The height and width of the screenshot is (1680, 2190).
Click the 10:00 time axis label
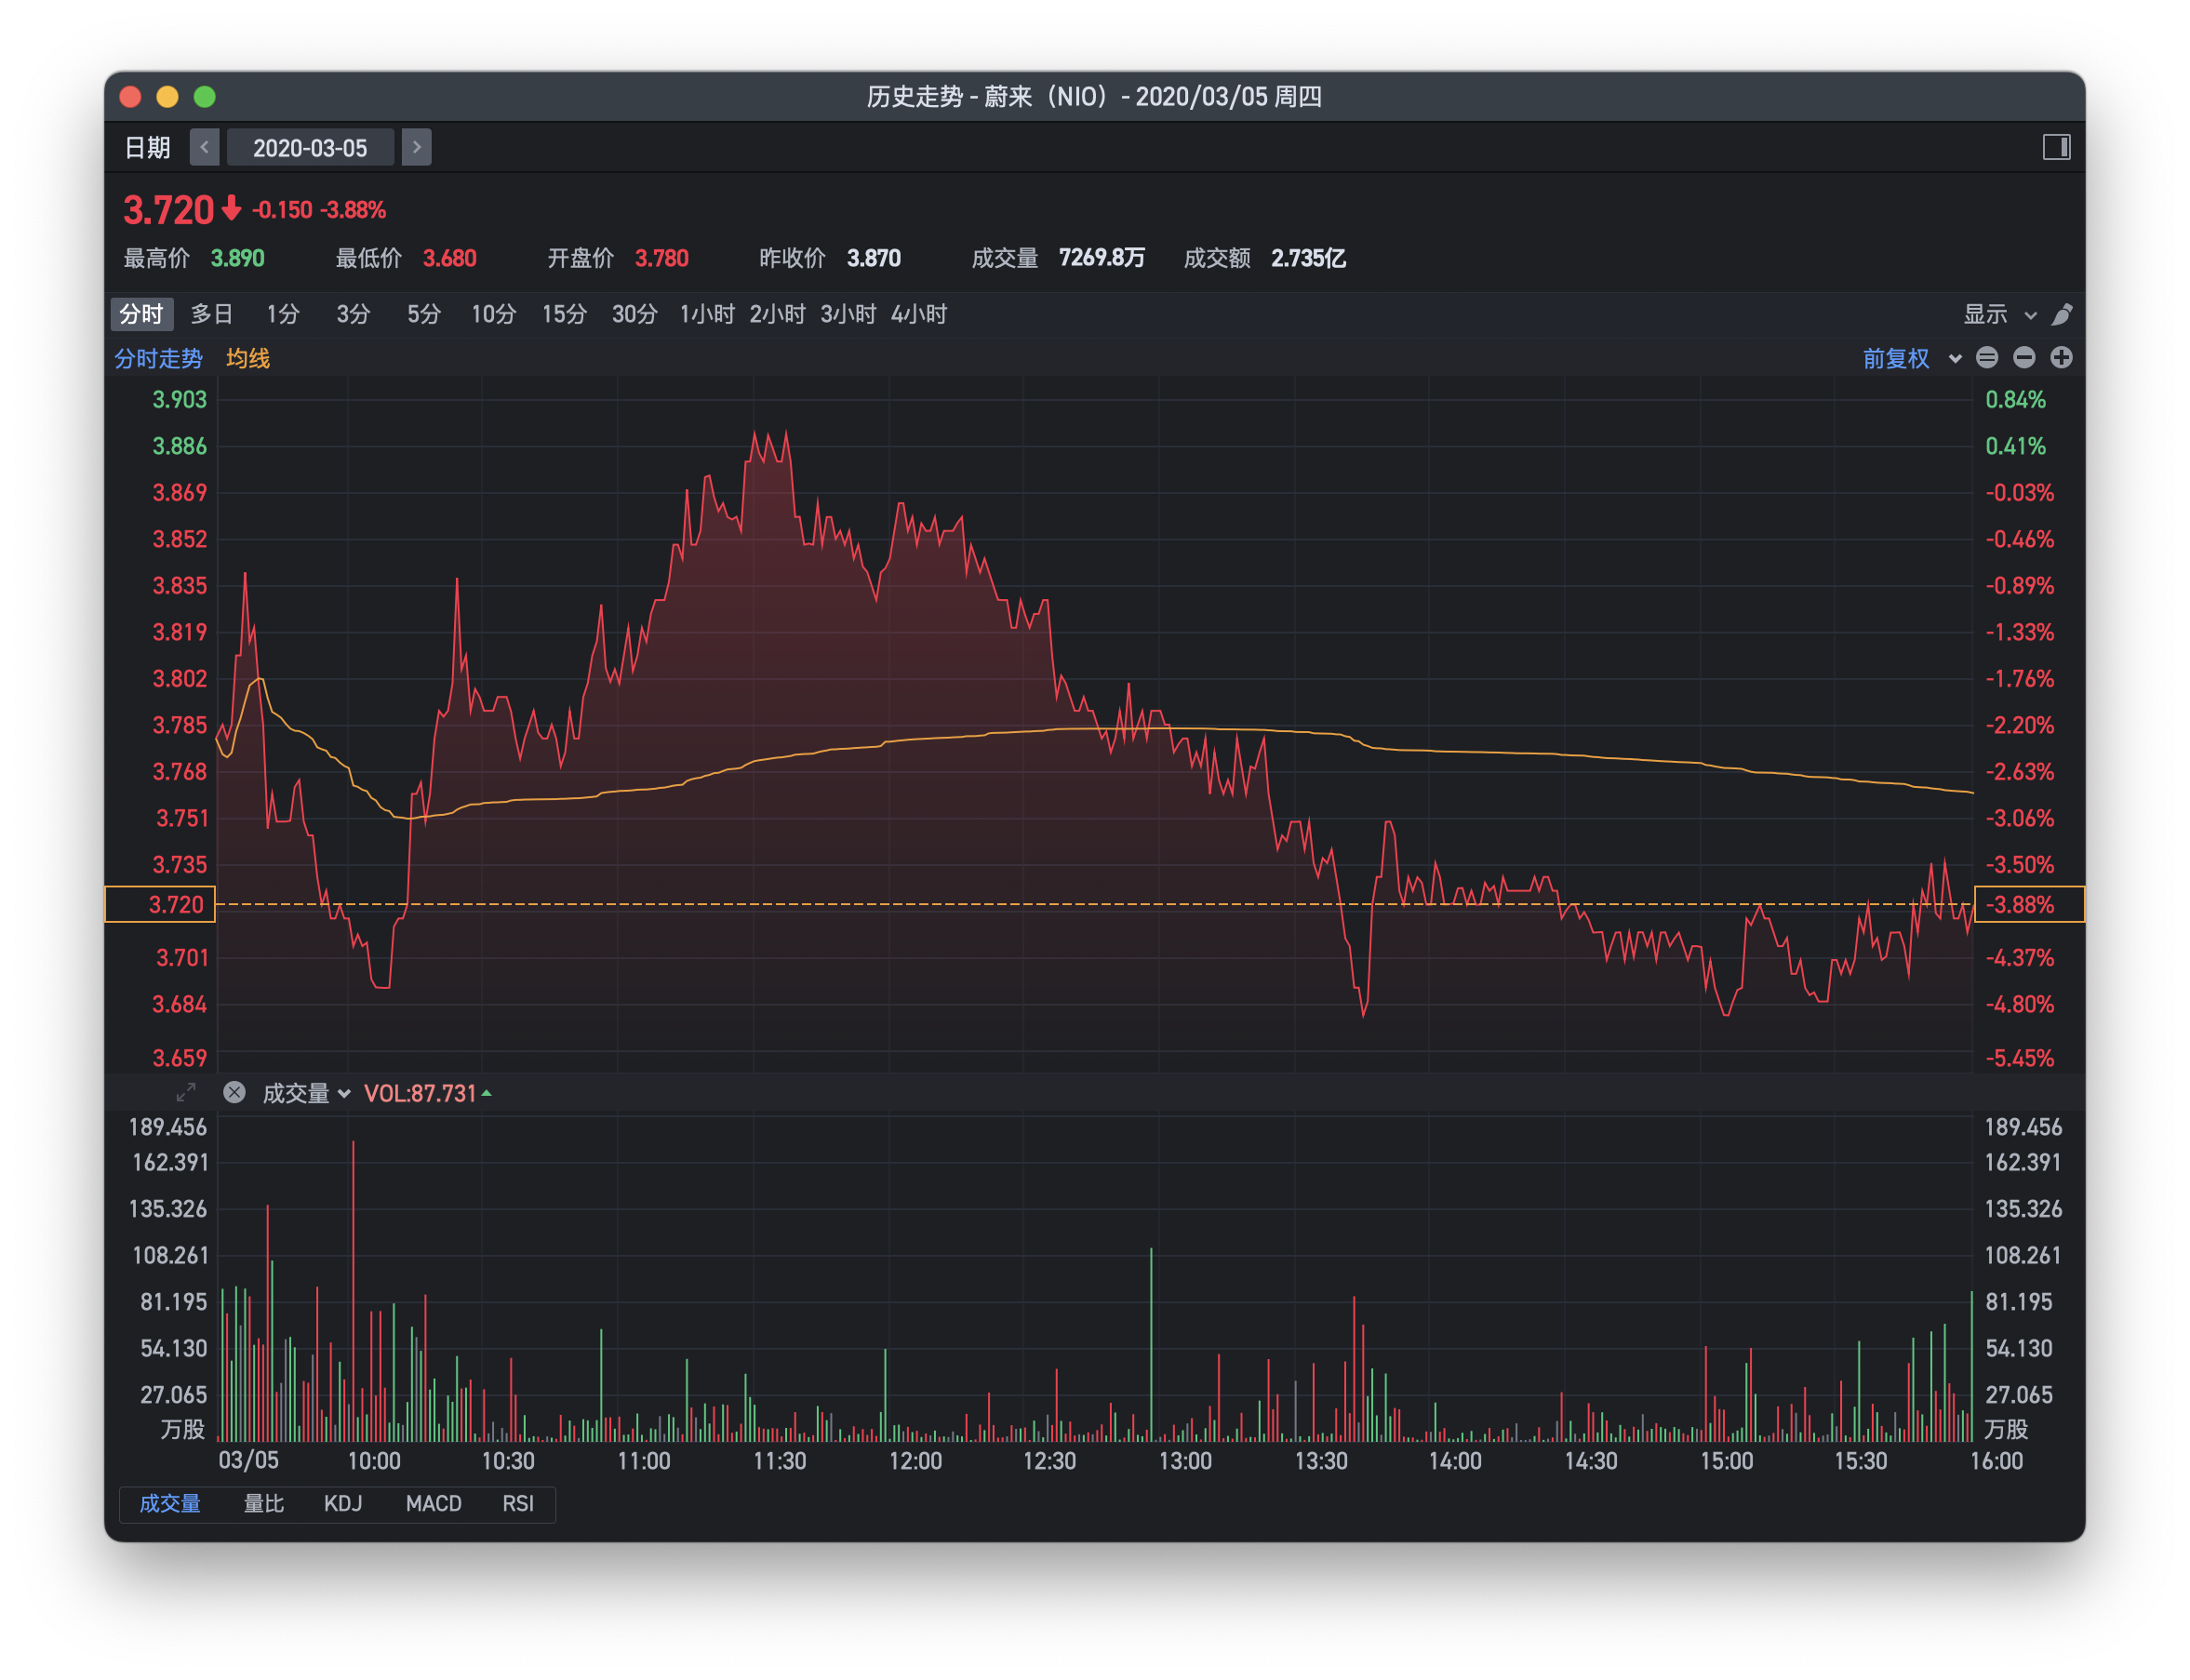tap(373, 1460)
